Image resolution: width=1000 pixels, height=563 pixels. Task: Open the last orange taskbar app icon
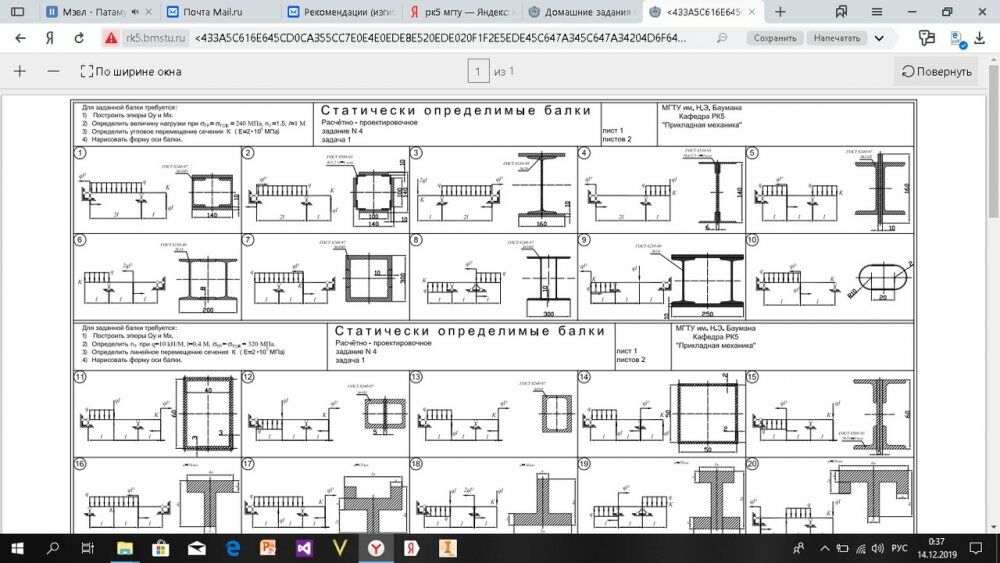[x=448, y=548]
